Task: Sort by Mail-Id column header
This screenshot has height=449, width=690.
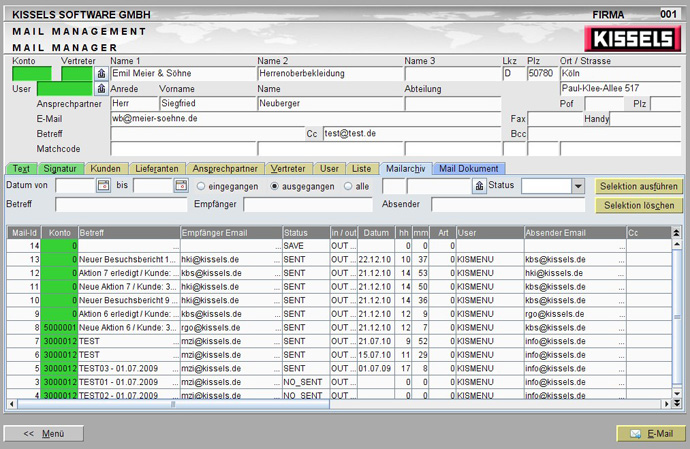Action: pos(24,232)
